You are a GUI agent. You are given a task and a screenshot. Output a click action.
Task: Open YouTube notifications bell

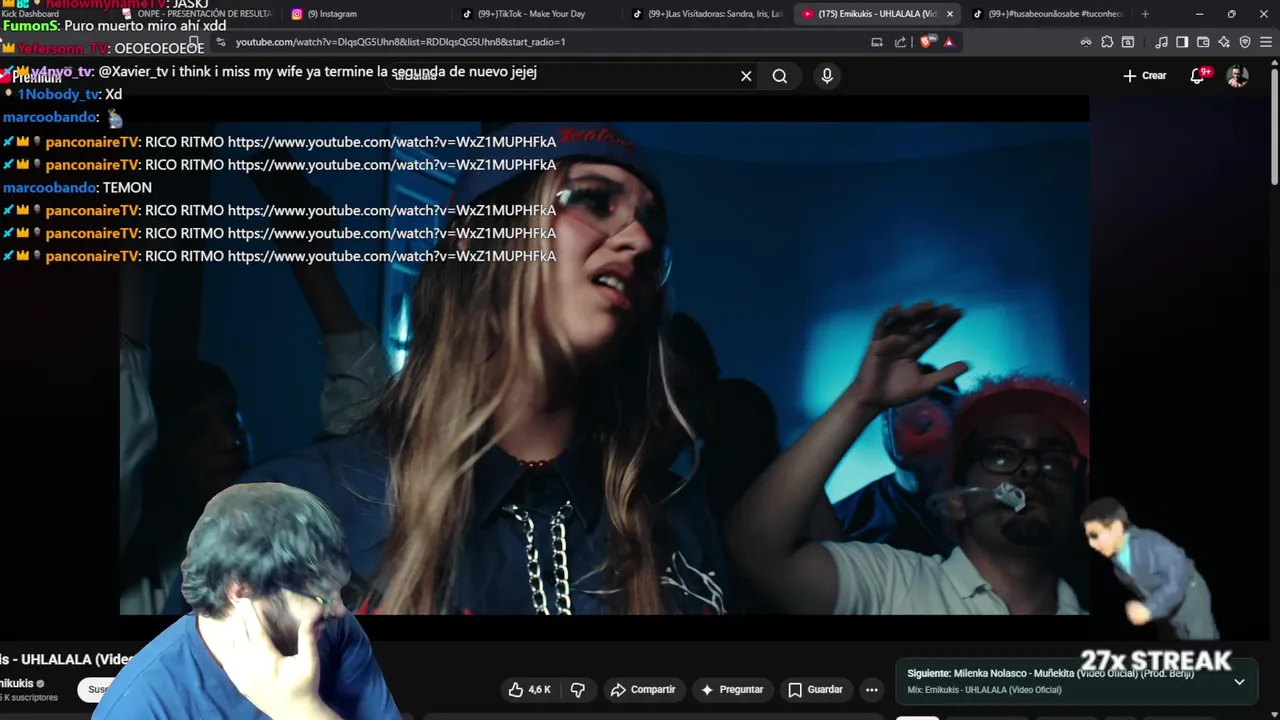pyautogui.click(x=1198, y=76)
